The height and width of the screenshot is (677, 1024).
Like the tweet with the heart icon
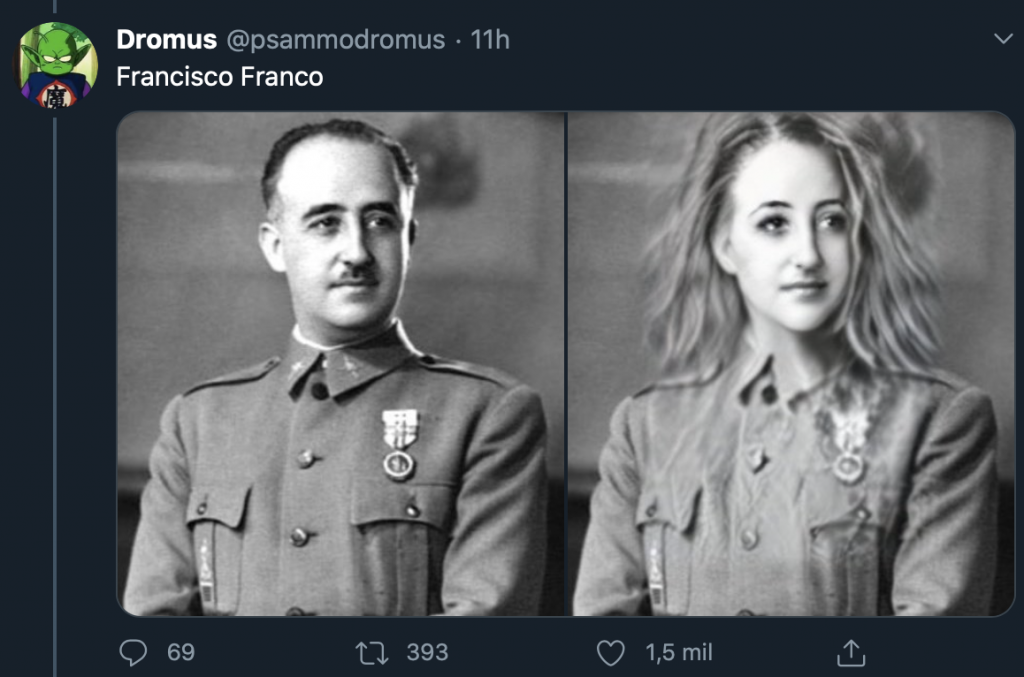(610, 653)
